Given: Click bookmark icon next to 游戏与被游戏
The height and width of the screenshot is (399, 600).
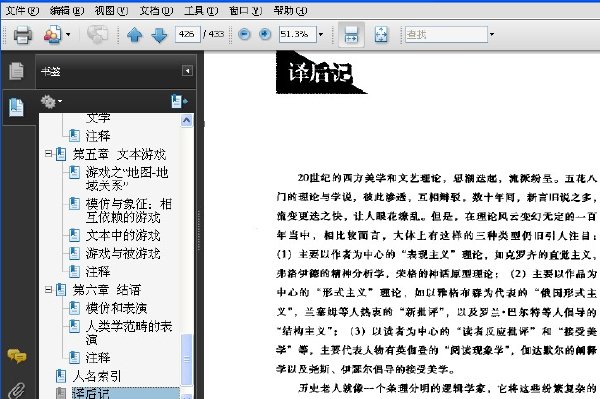Looking at the screenshot, I should [x=74, y=253].
